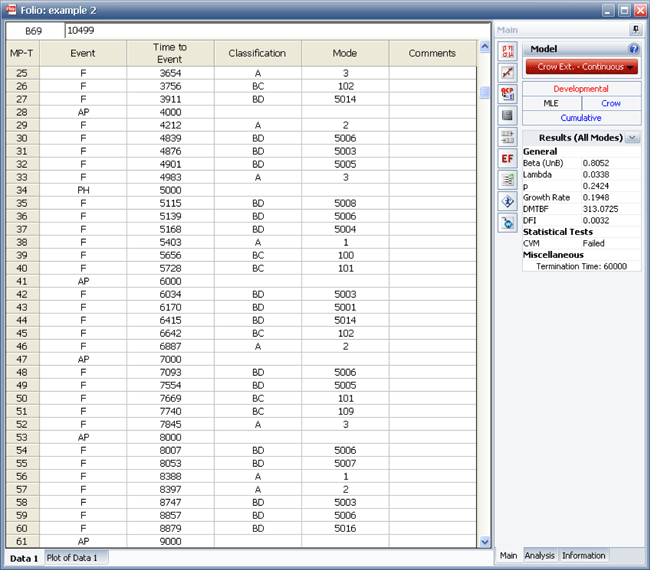Click the vertical scrollbar thumb of the data grid
Viewport: 650px width, 570px height.
(x=485, y=92)
